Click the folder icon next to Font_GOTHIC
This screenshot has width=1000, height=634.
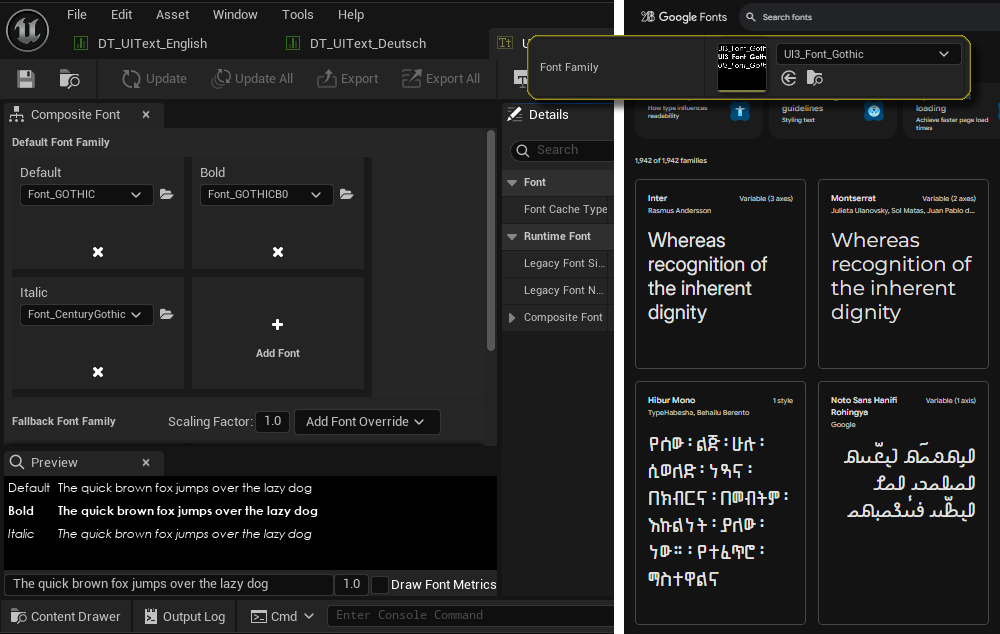[166, 195]
